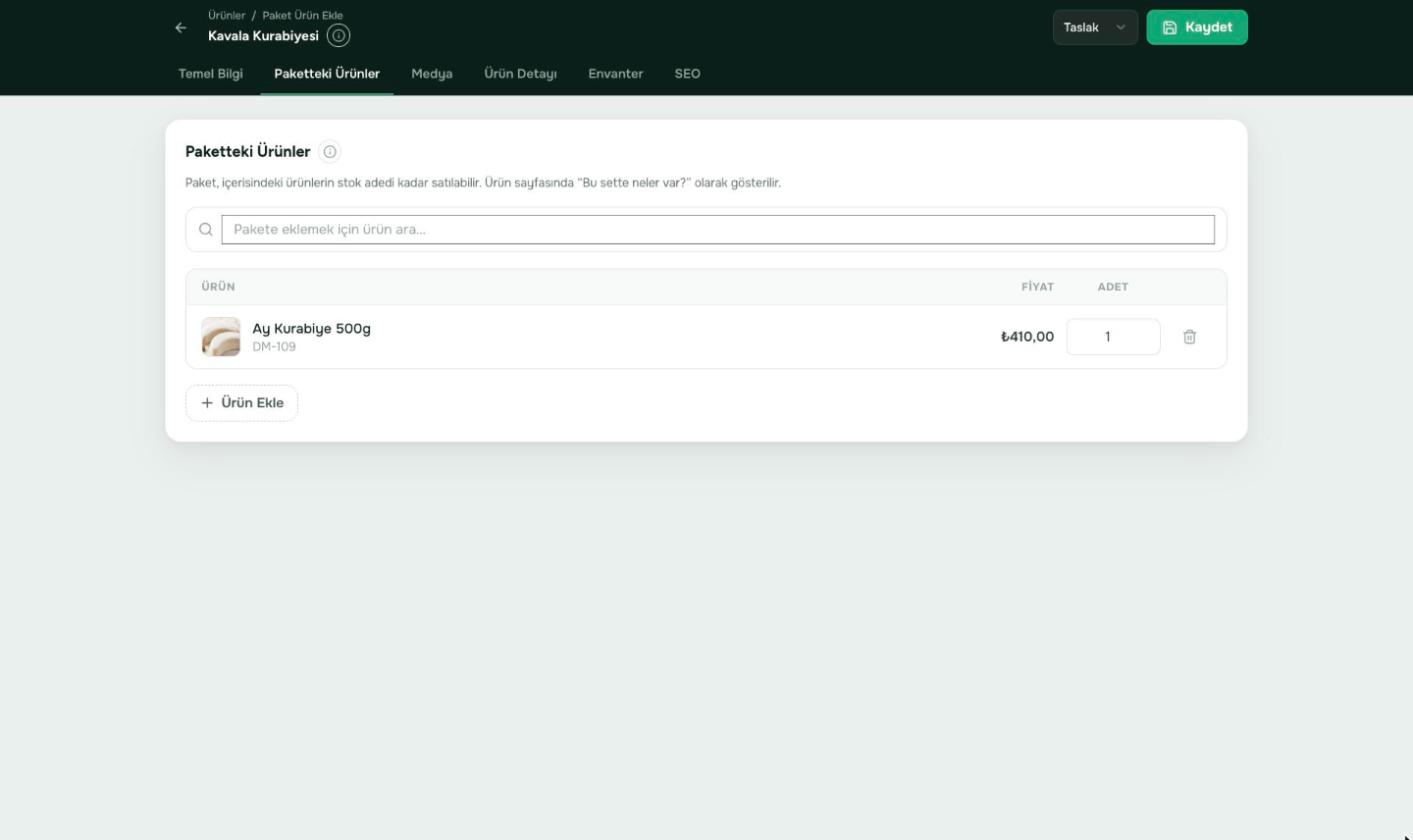Click the search magnifier icon
The width and height of the screenshot is (1413, 840).
click(205, 230)
